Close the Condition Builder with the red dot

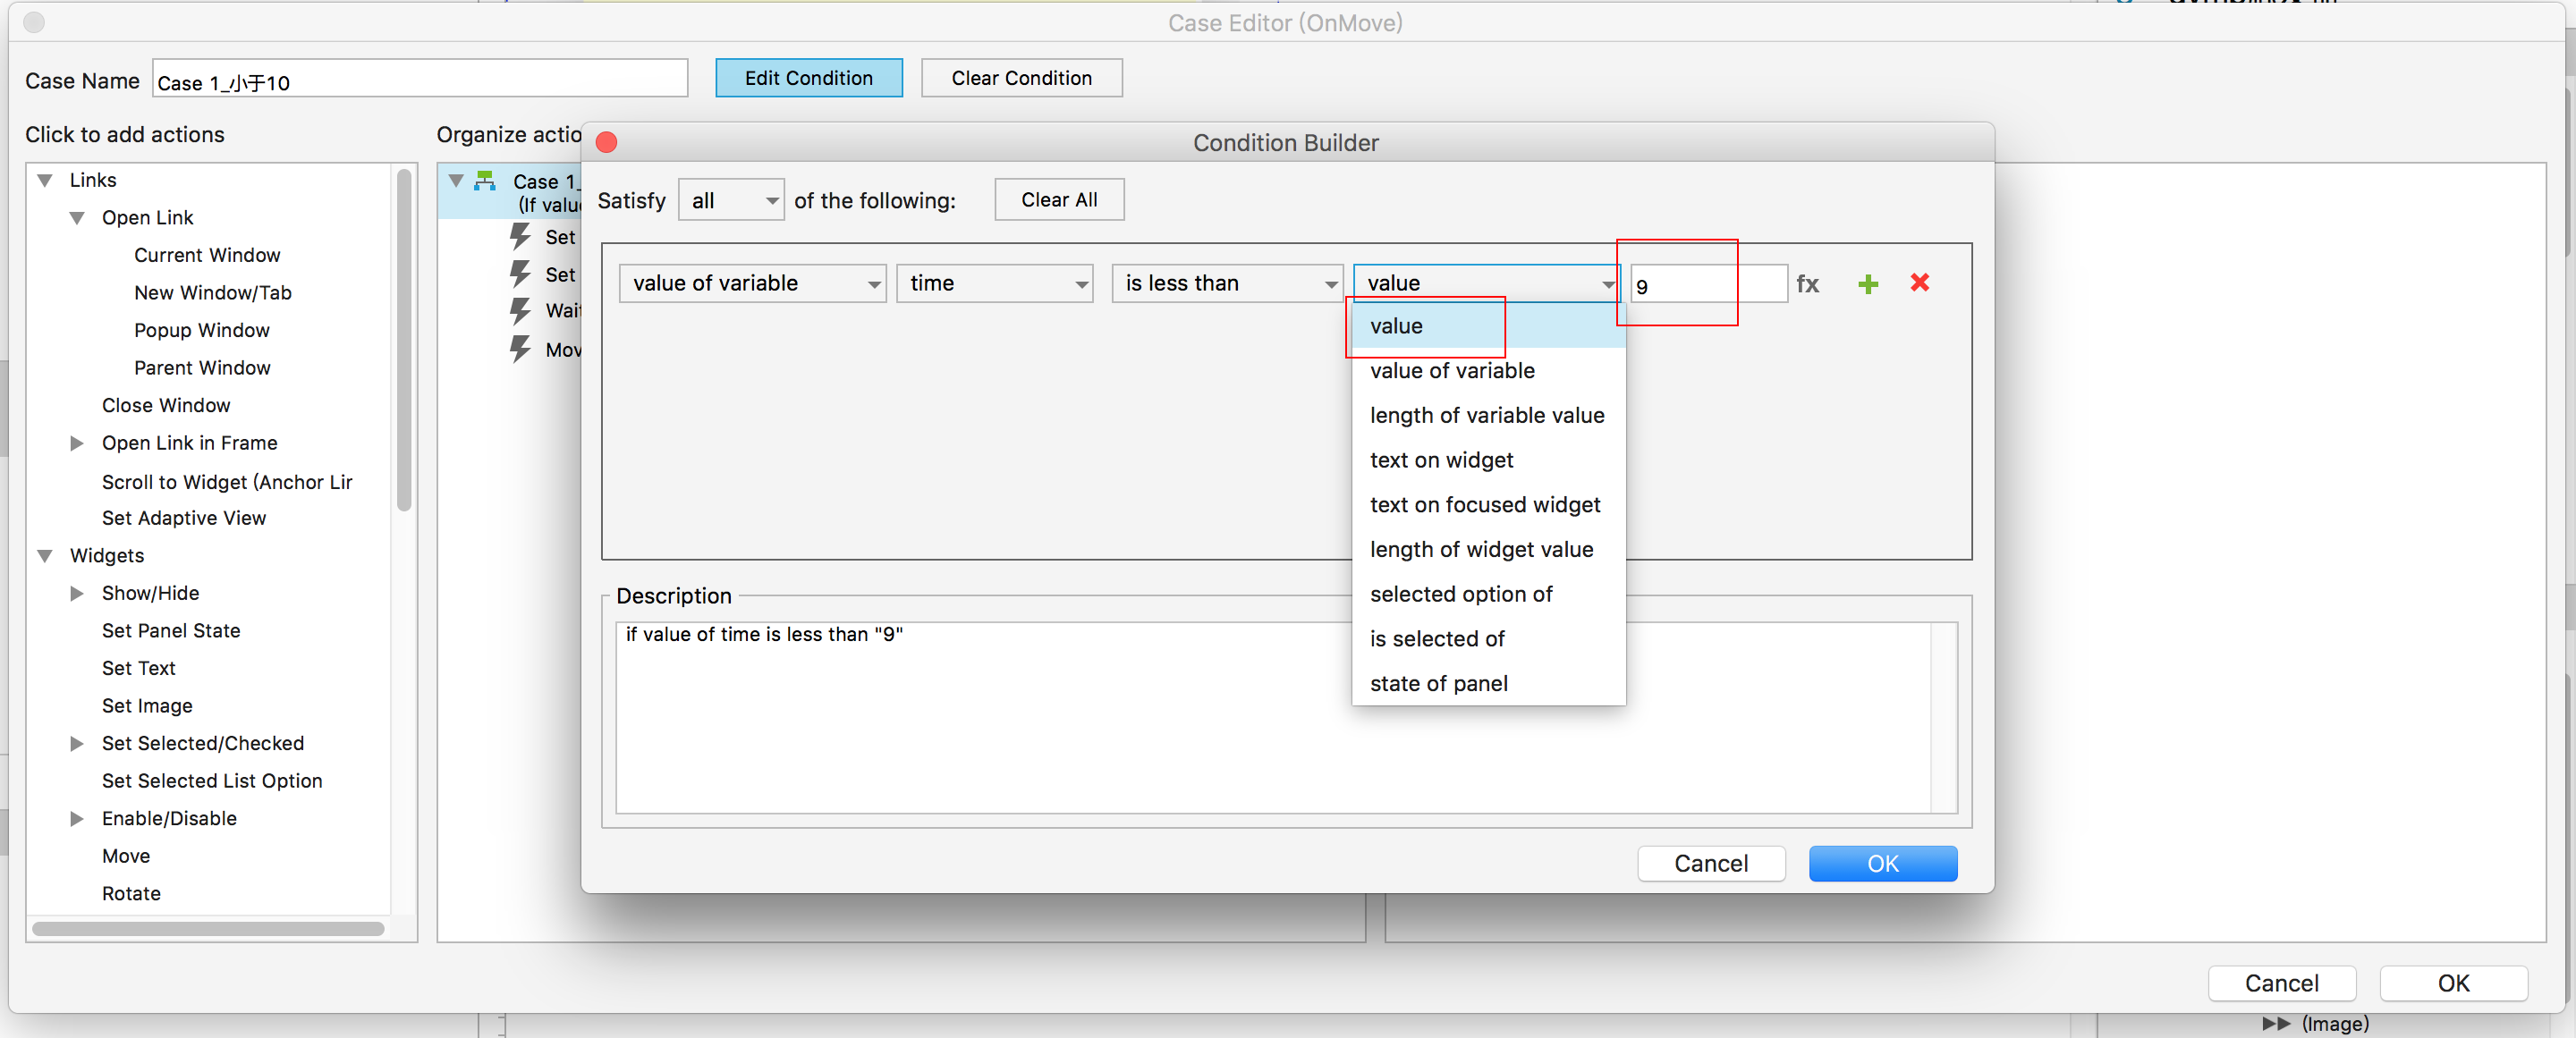[606, 143]
